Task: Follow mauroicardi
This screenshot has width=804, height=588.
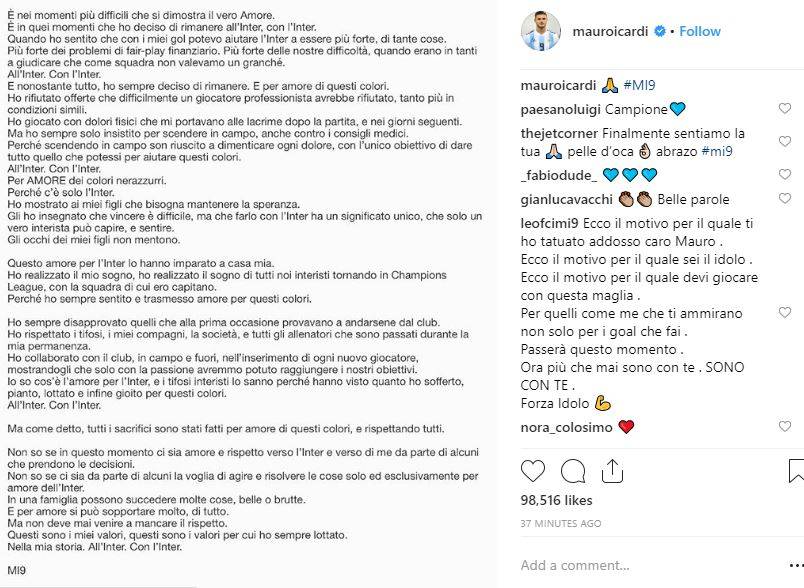Action: point(700,32)
